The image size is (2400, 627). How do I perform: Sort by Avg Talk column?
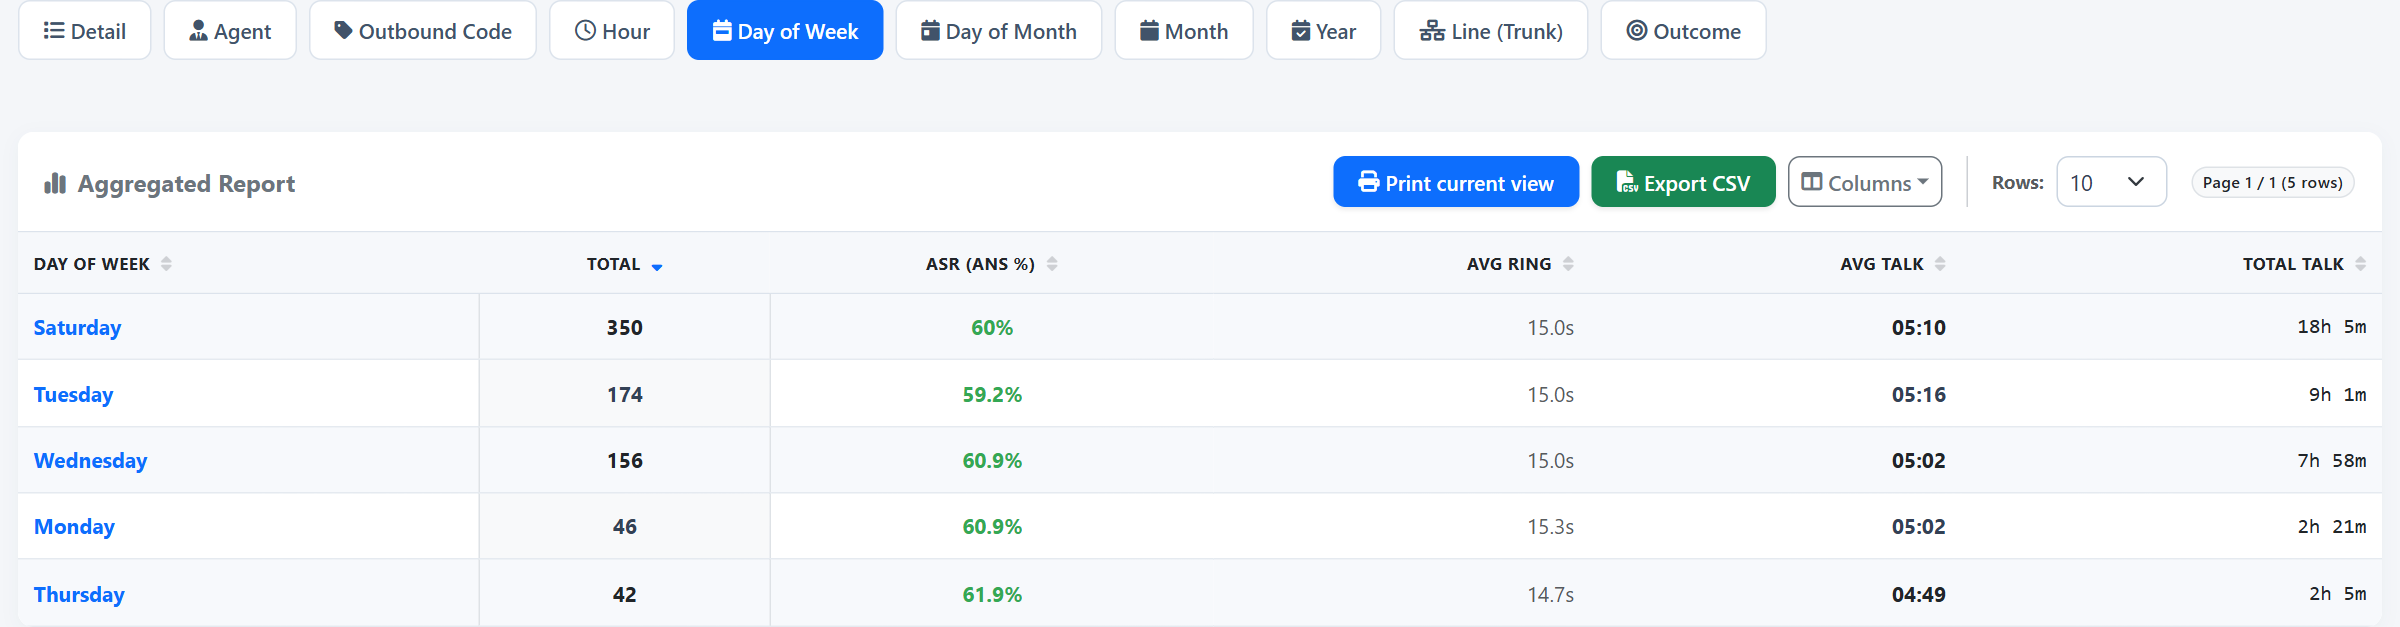(x=1893, y=264)
